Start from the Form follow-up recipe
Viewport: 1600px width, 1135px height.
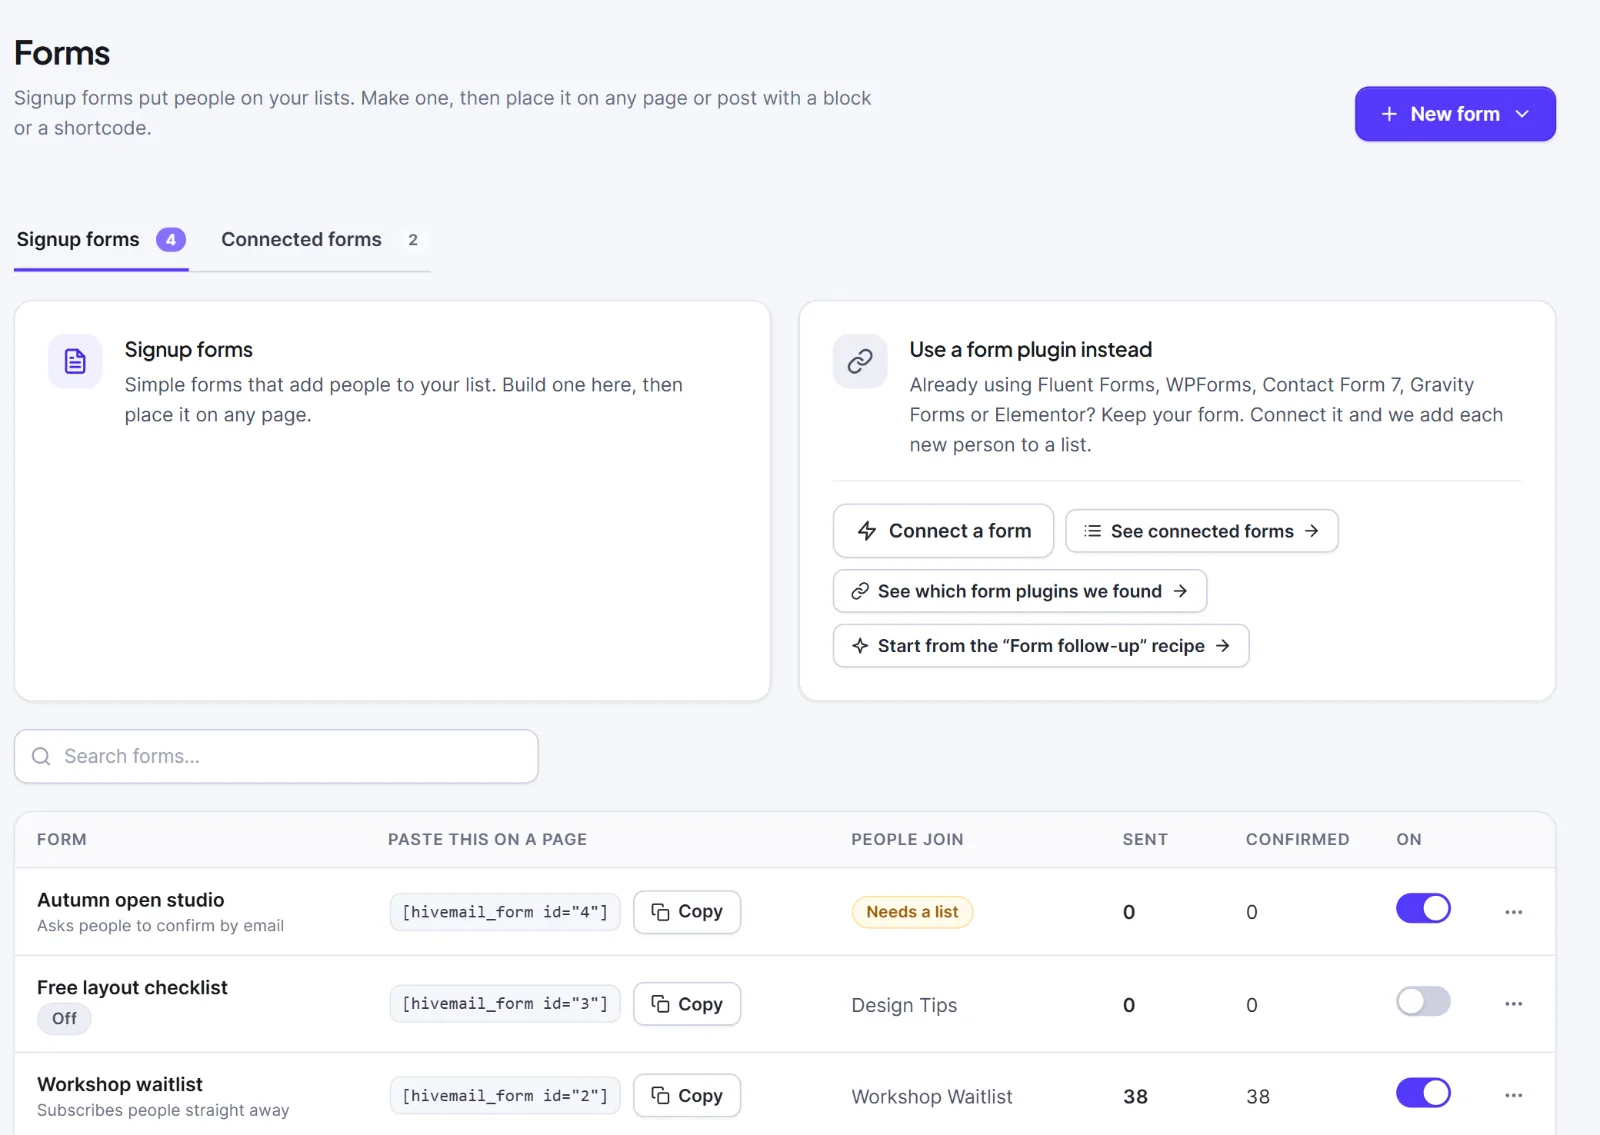coord(1041,646)
